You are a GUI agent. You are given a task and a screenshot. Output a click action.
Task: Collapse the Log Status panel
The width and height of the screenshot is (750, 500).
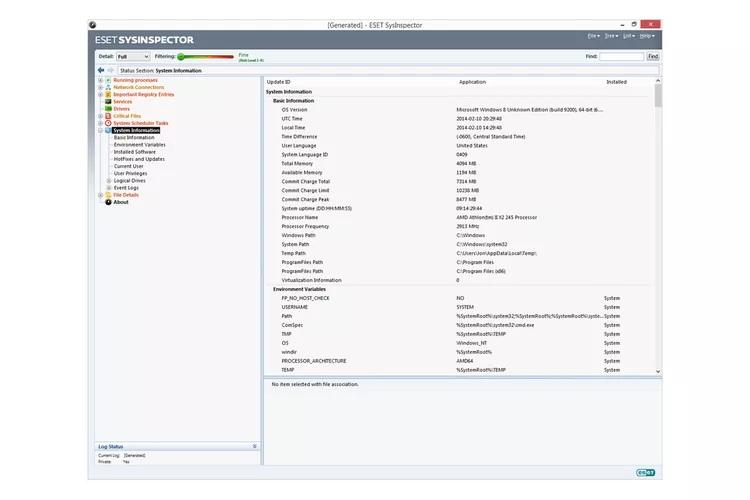(x=254, y=446)
